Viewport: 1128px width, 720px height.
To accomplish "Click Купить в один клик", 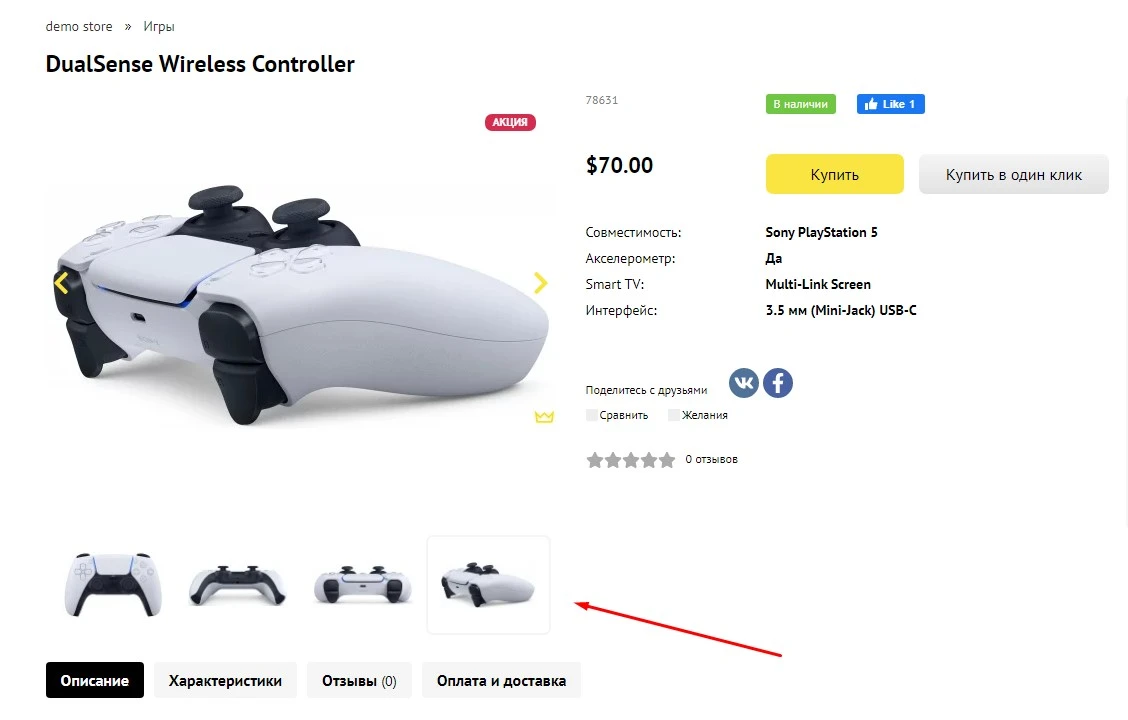I will [x=1014, y=174].
